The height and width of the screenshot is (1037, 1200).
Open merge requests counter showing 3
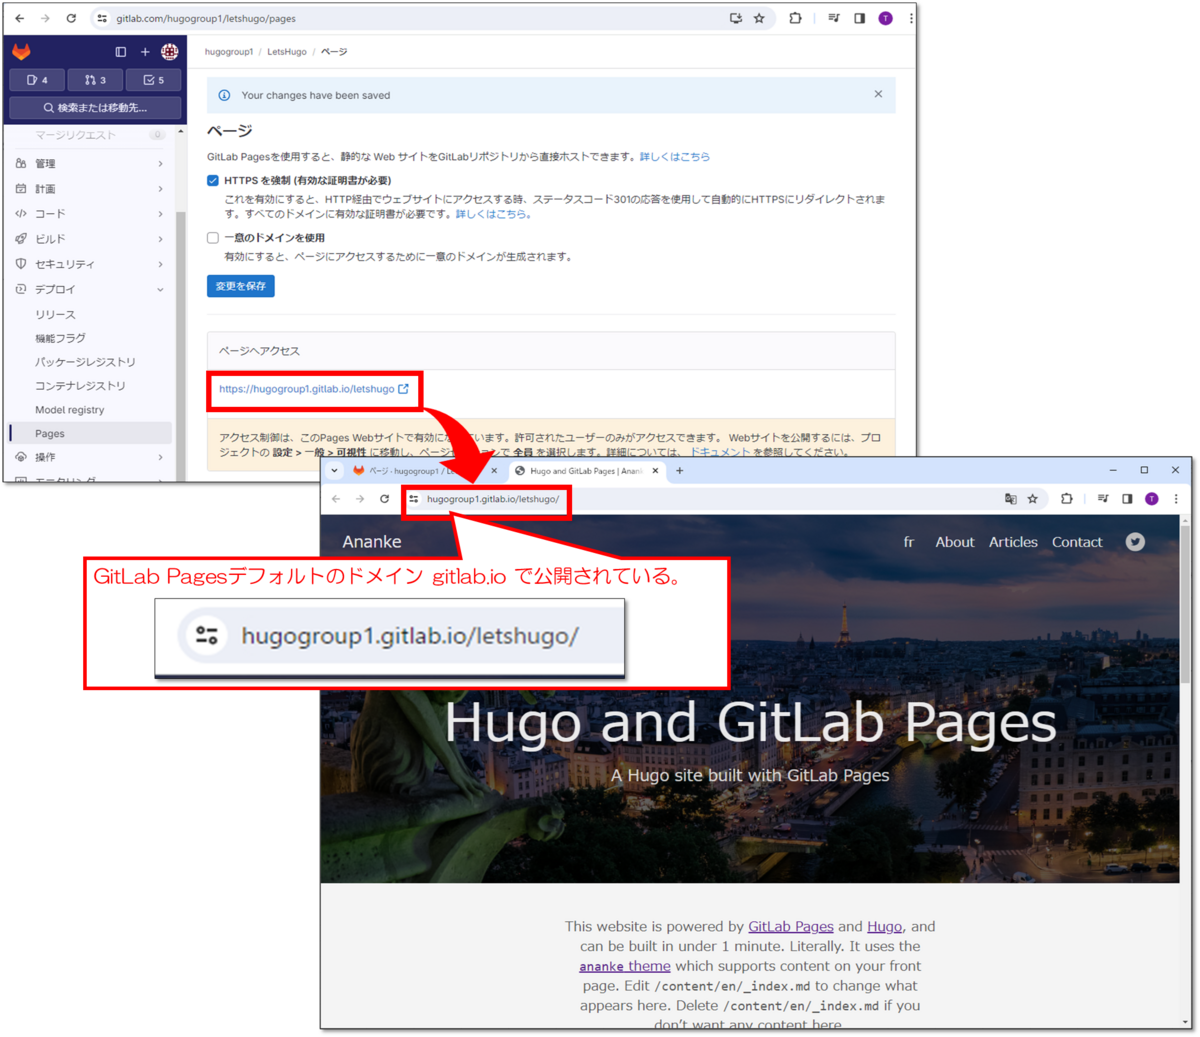pyautogui.click(x=95, y=80)
